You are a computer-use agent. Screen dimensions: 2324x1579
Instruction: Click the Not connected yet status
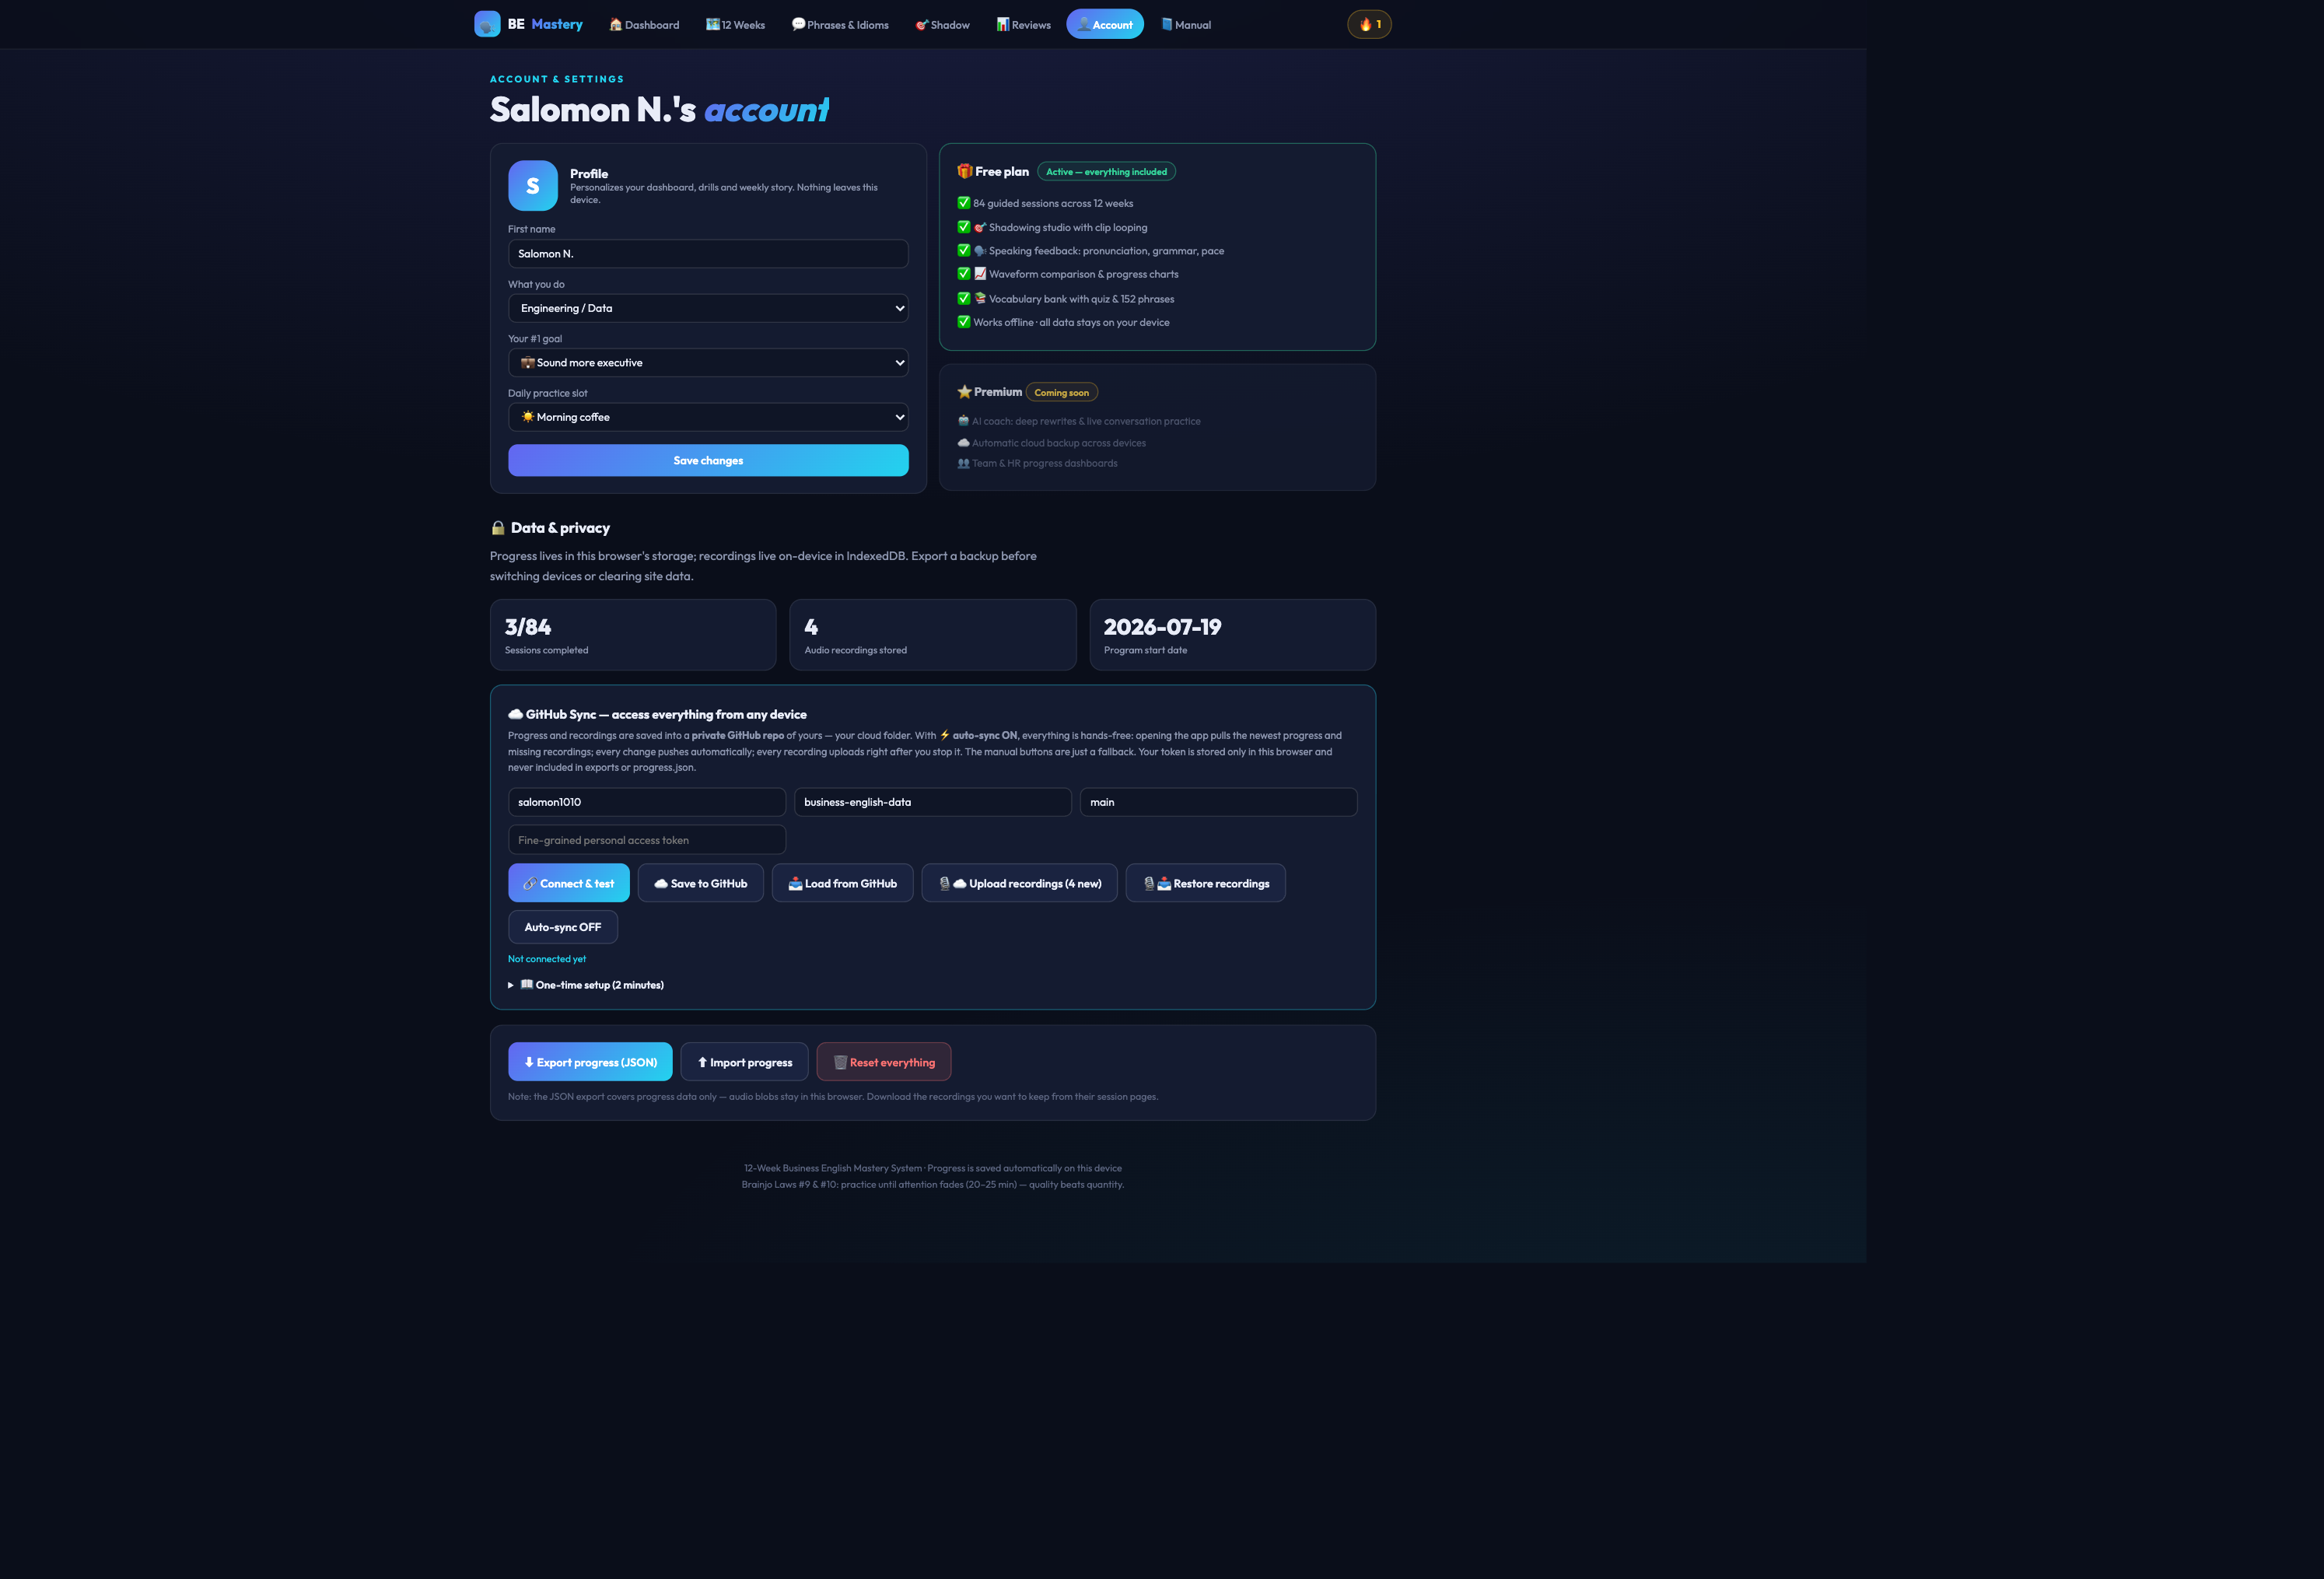click(x=546, y=959)
